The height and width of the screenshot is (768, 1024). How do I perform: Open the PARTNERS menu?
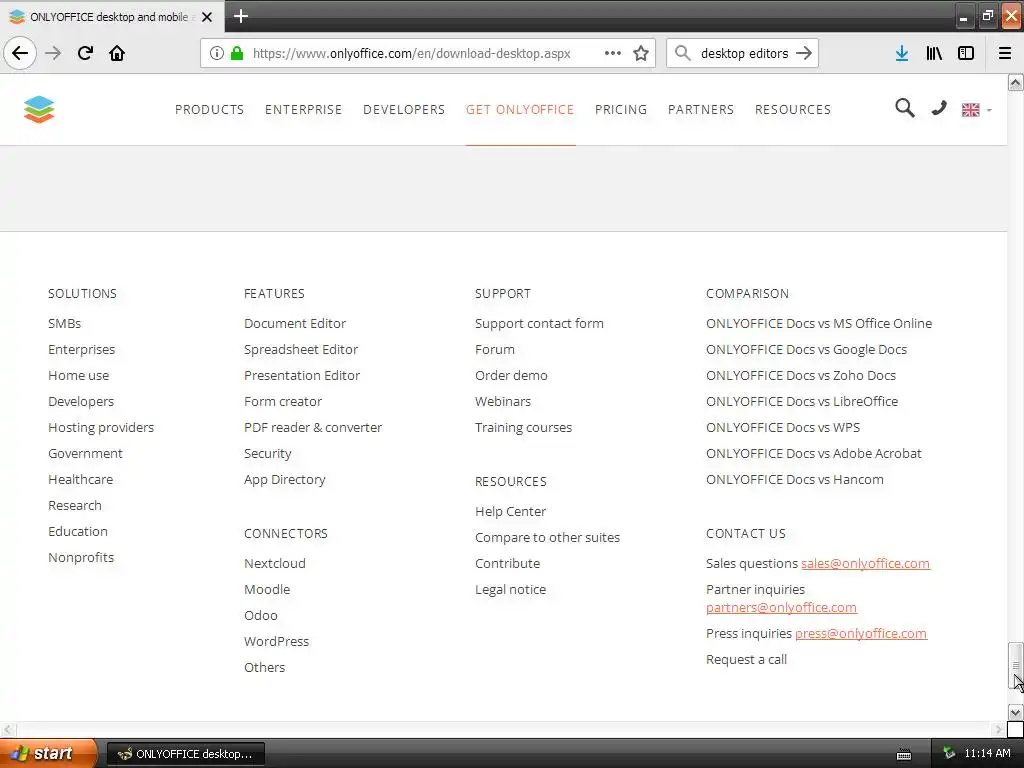(x=701, y=110)
